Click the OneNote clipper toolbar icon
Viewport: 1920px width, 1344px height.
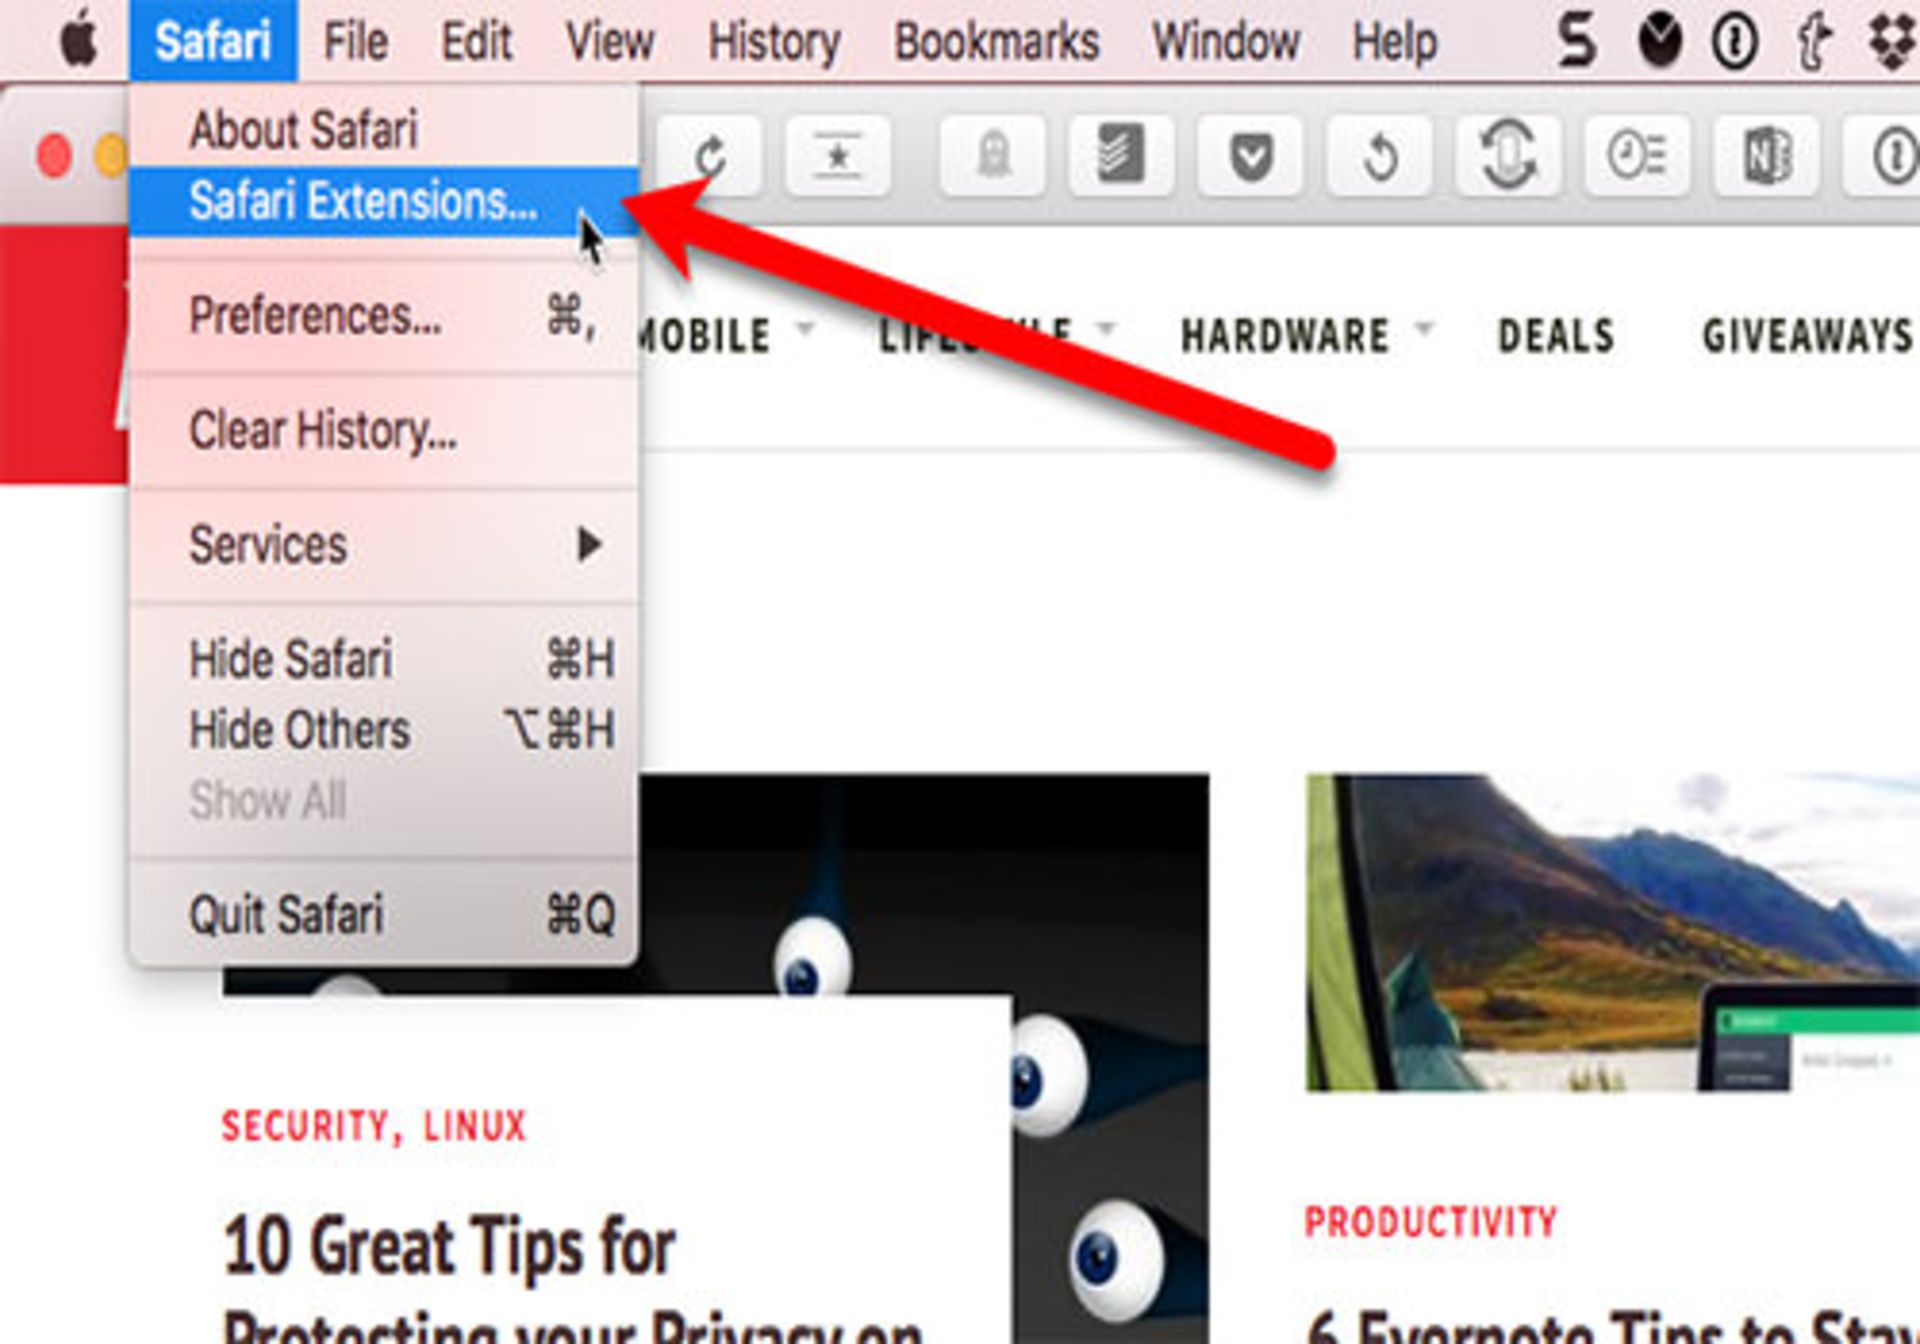point(1766,155)
